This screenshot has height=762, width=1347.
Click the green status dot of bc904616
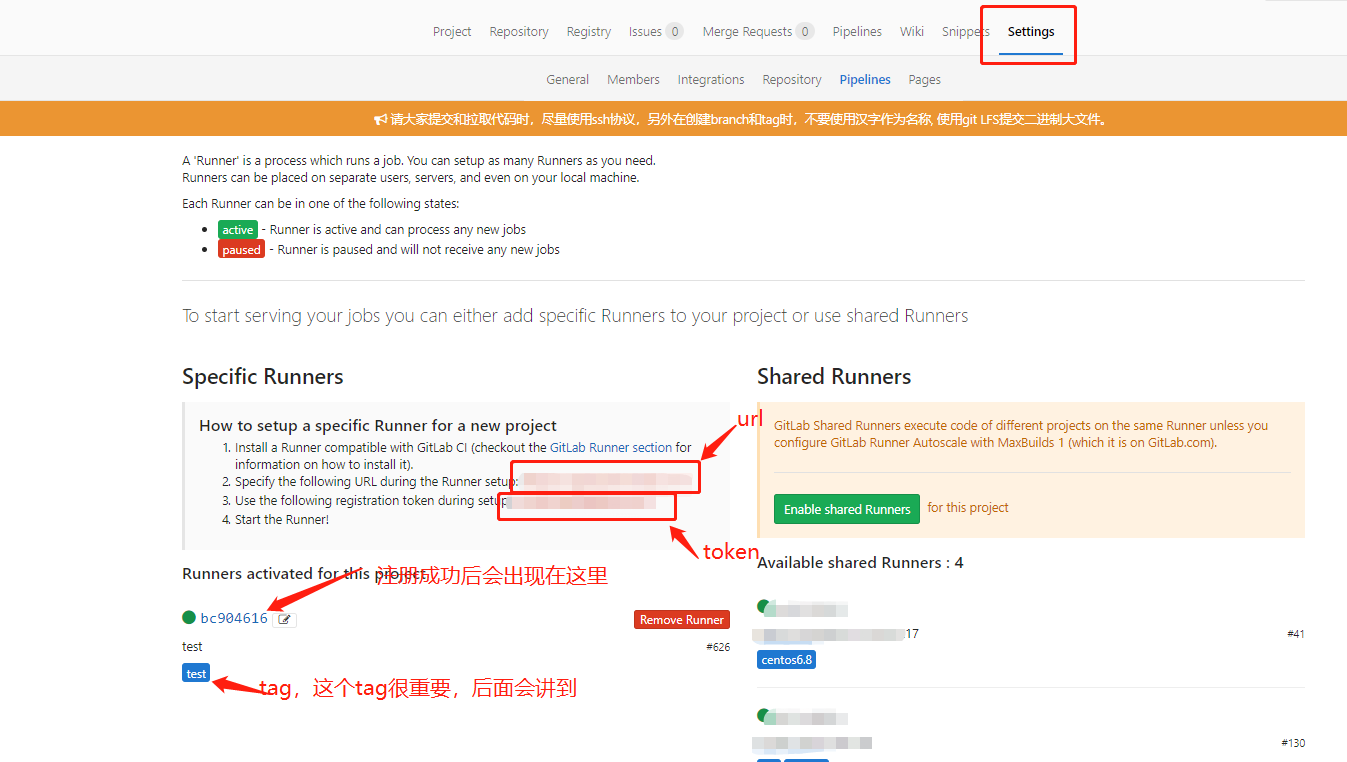189,618
